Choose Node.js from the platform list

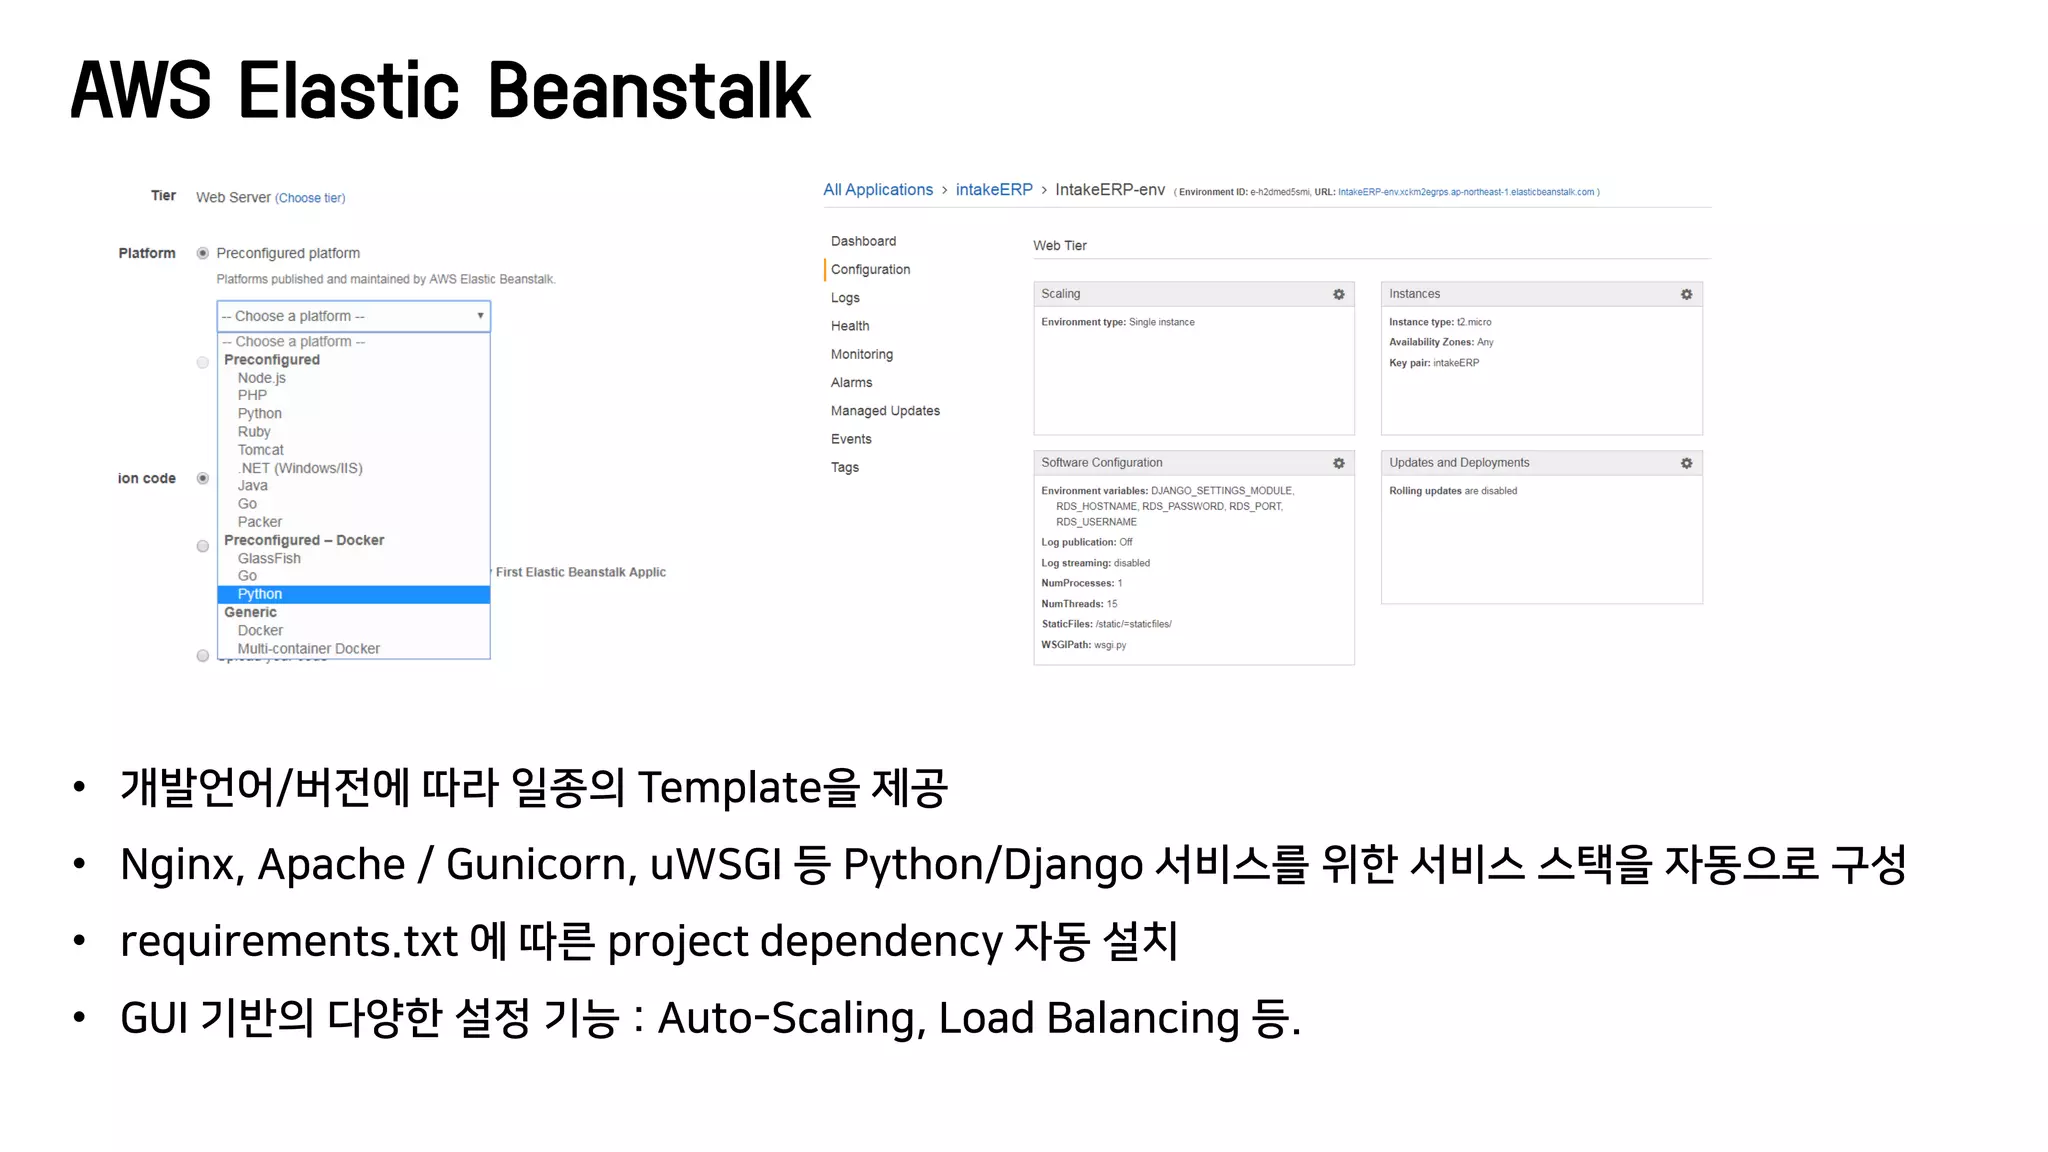(262, 378)
